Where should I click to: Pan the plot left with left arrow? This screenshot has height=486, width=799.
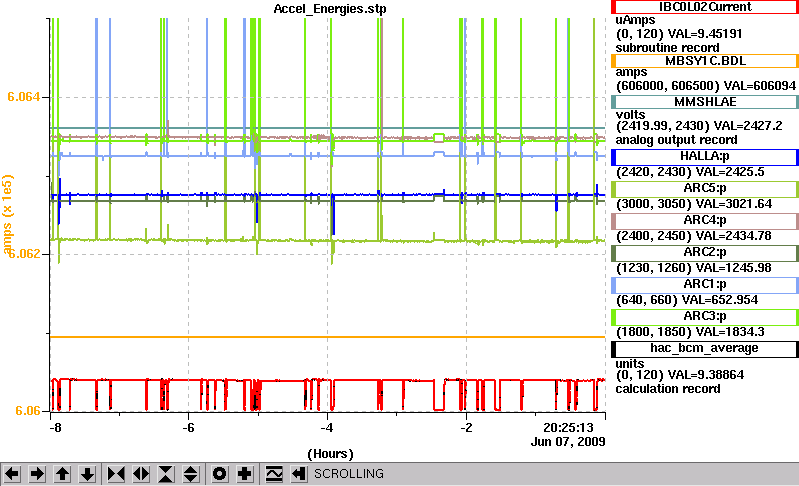(12, 474)
